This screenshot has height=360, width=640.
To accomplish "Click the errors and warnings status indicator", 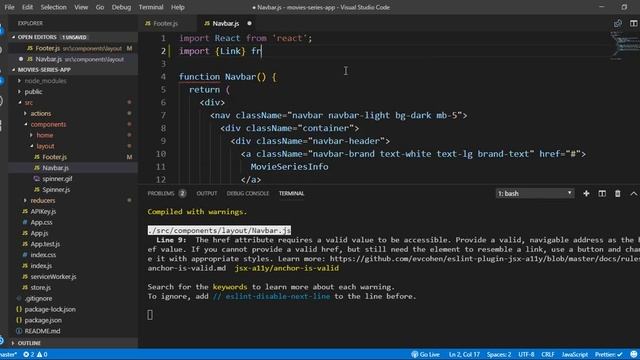I will point(35,354).
